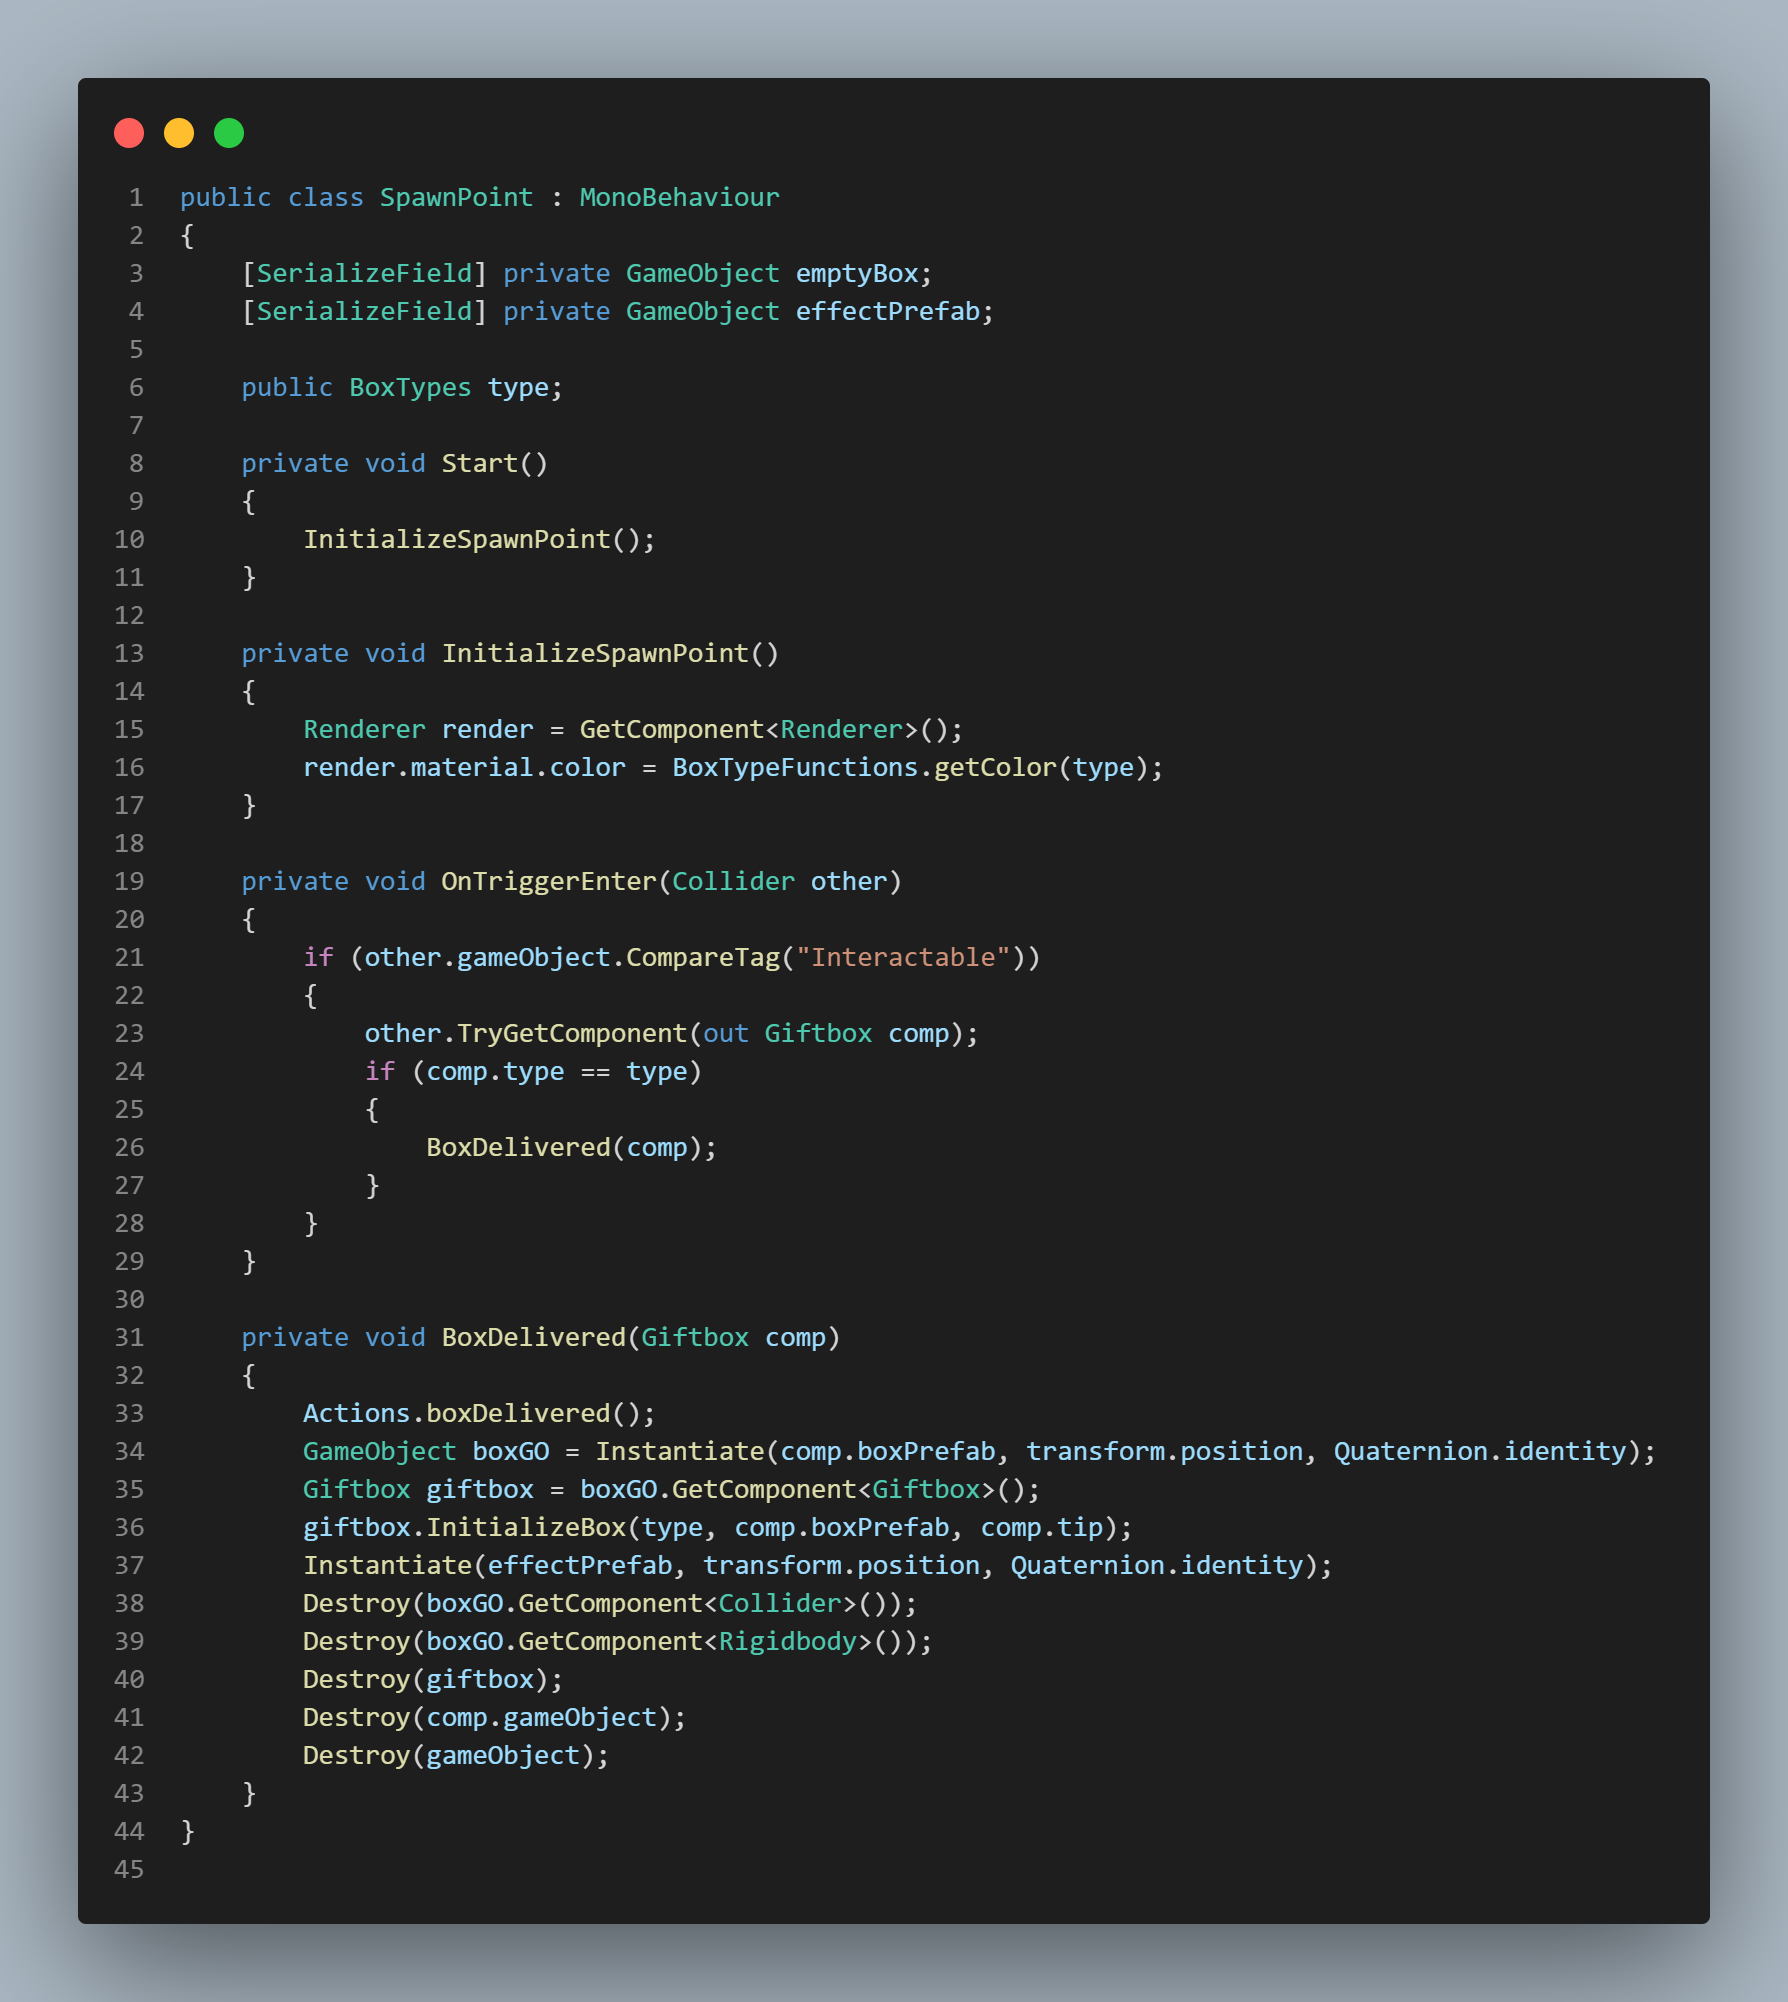Click TryGetComponent on line 23

[x=571, y=1033]
